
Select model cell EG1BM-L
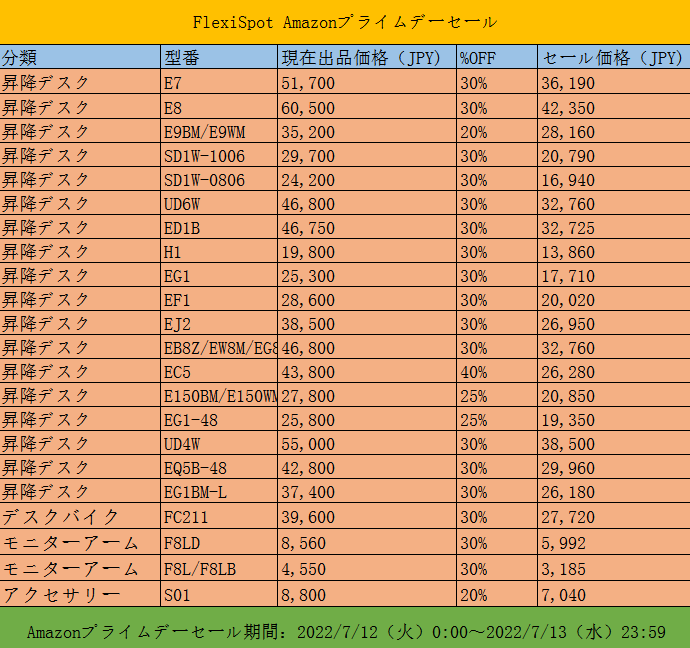pos(219,491)
